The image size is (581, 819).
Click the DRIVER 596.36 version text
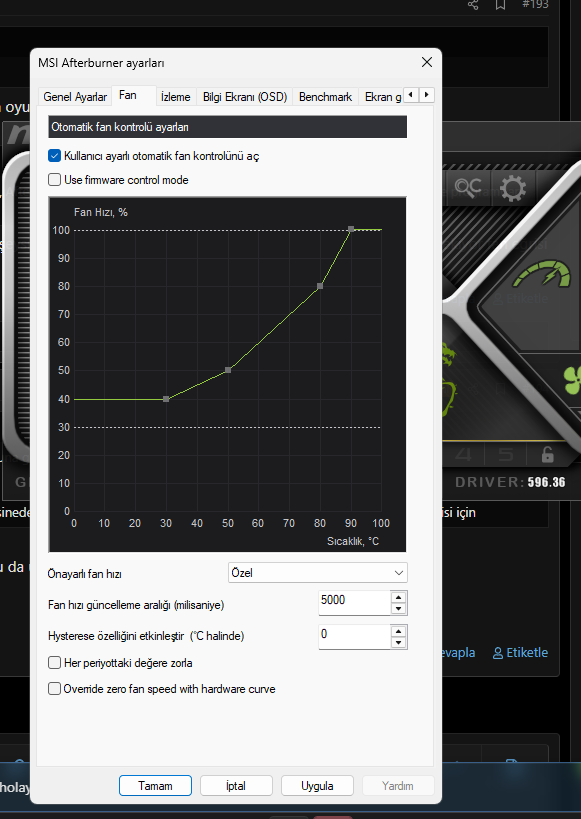coord(510,482)
